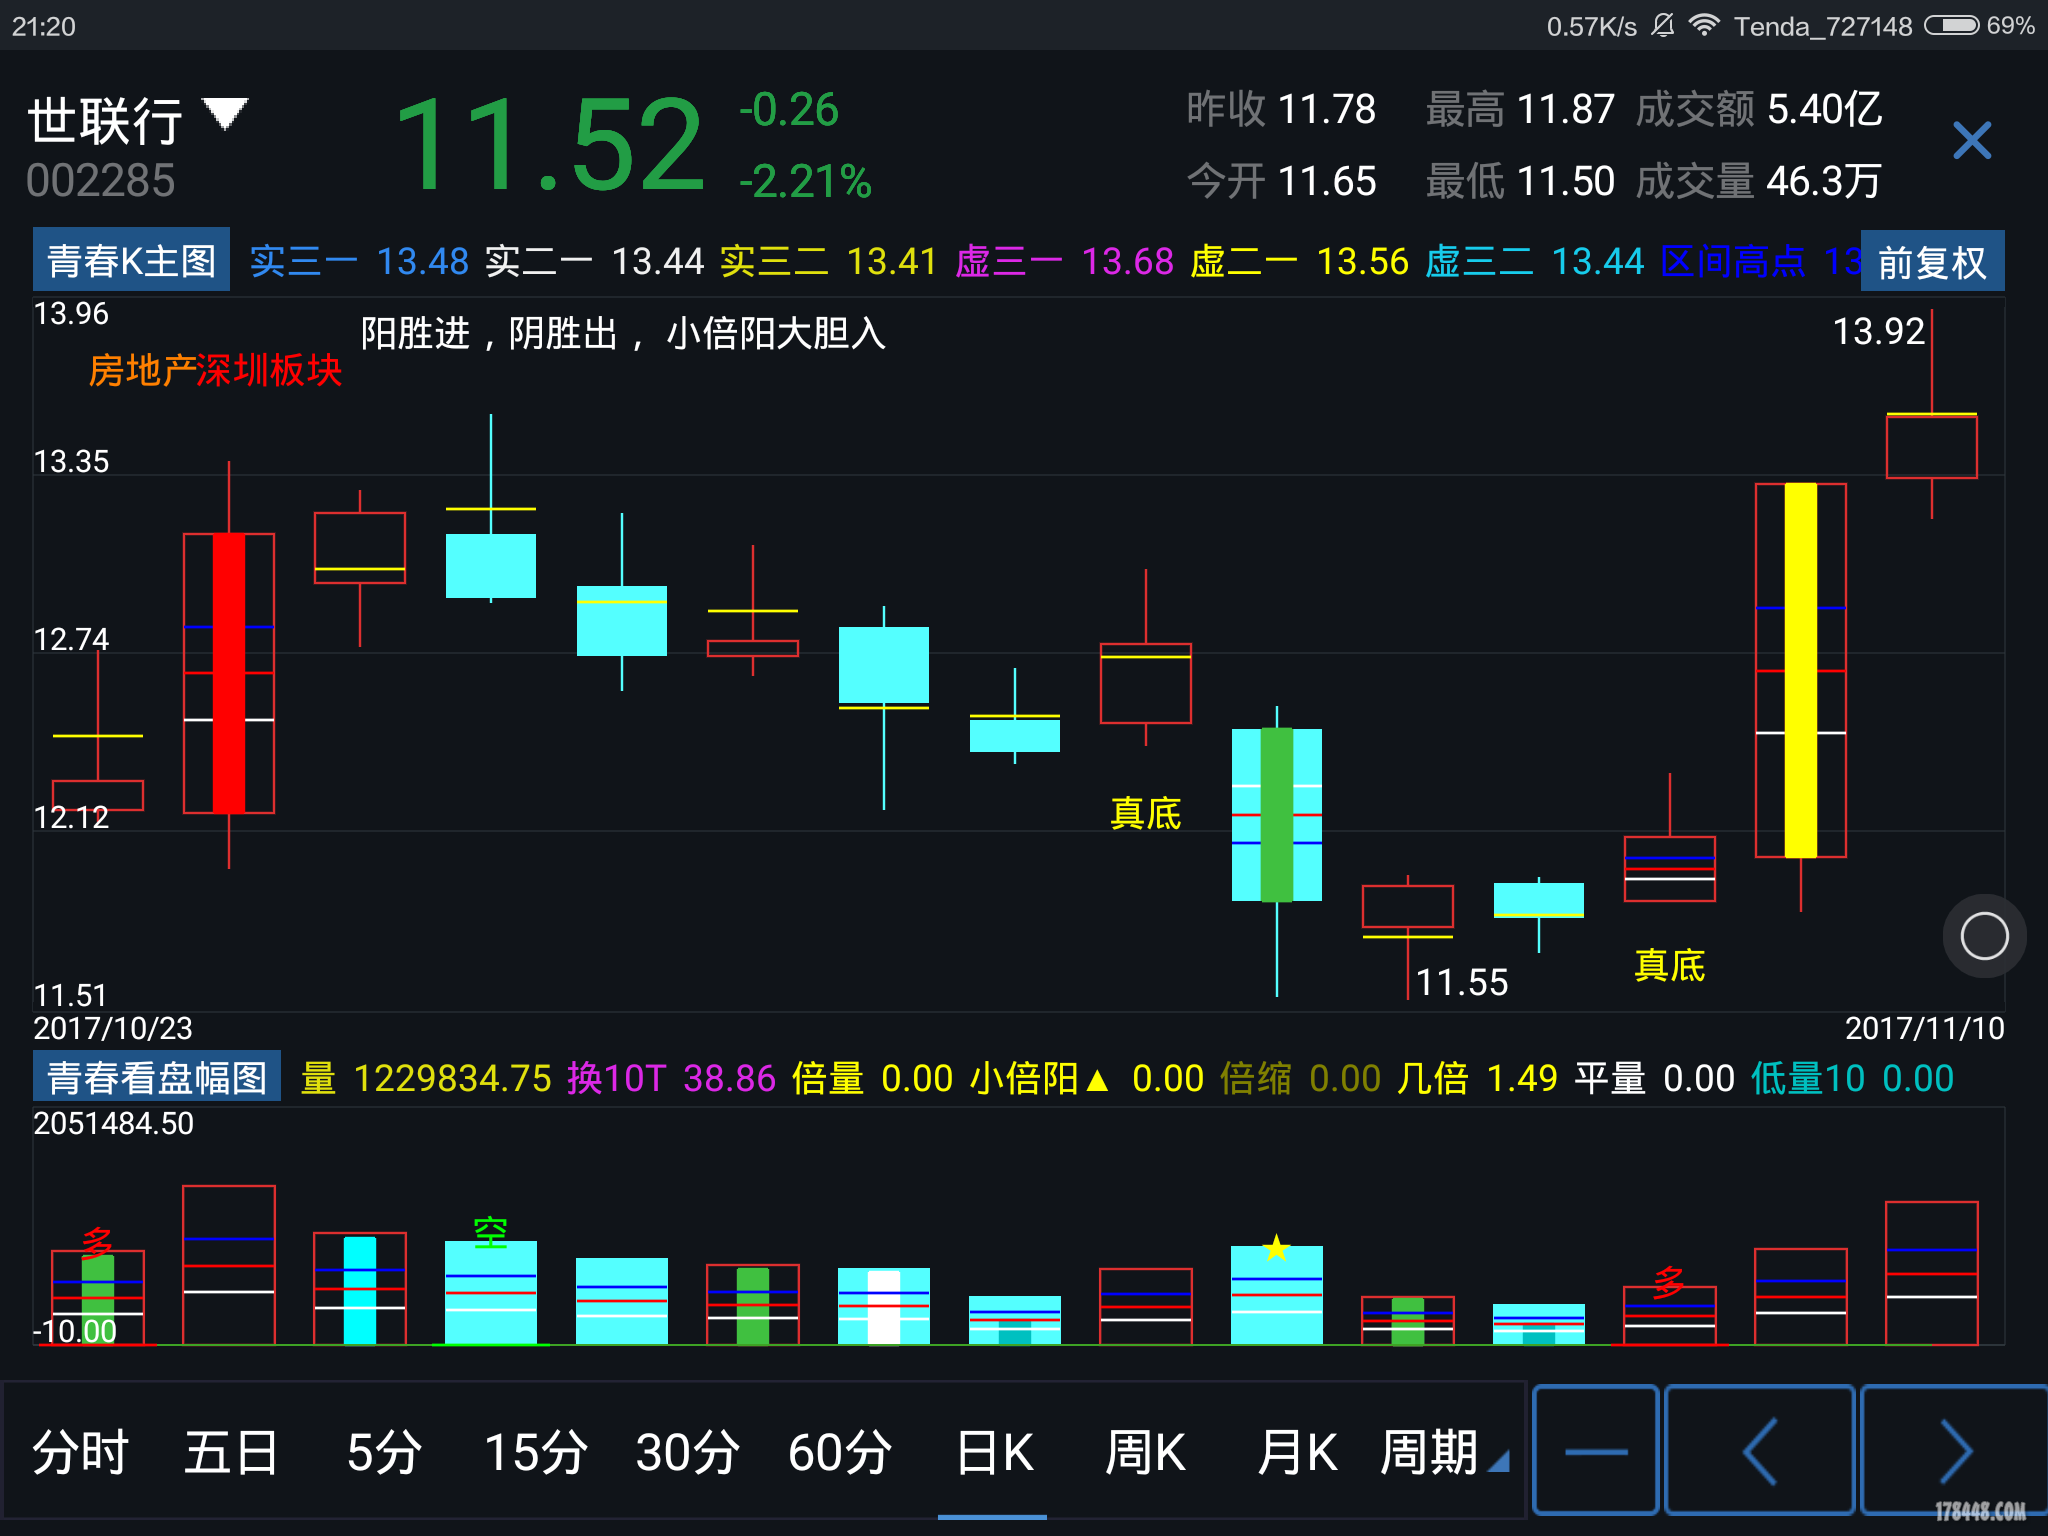Click the minus zoom-out button
Screen dimensions: 2048x1536
pos(1596,1450)
